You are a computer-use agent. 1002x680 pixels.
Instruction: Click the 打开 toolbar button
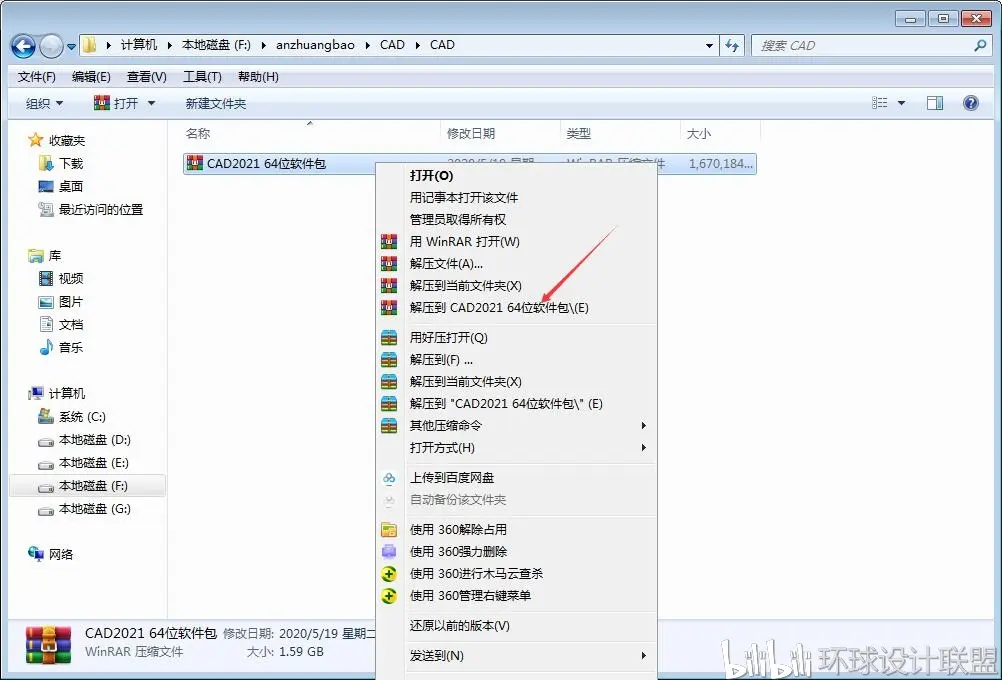[x=117, y=104]
